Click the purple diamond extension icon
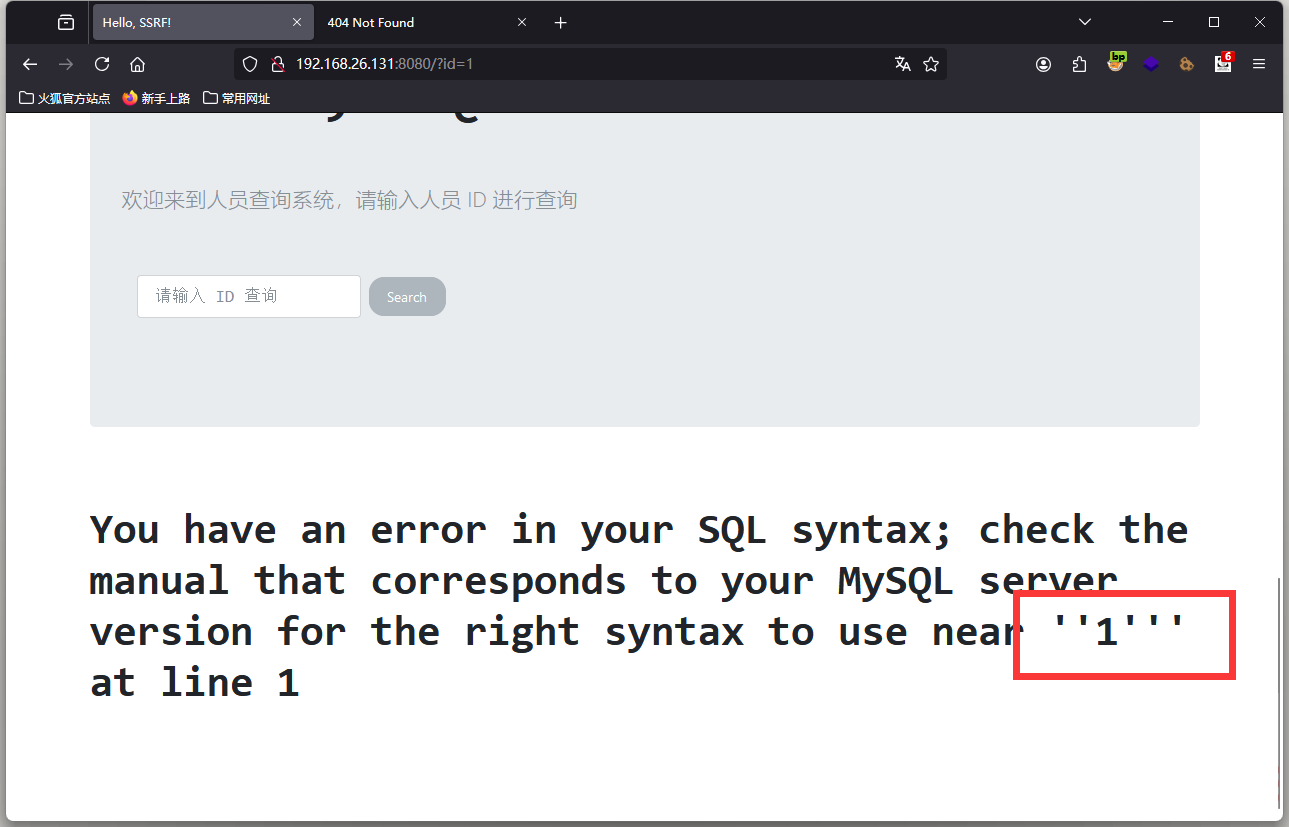 point(1151,64)
